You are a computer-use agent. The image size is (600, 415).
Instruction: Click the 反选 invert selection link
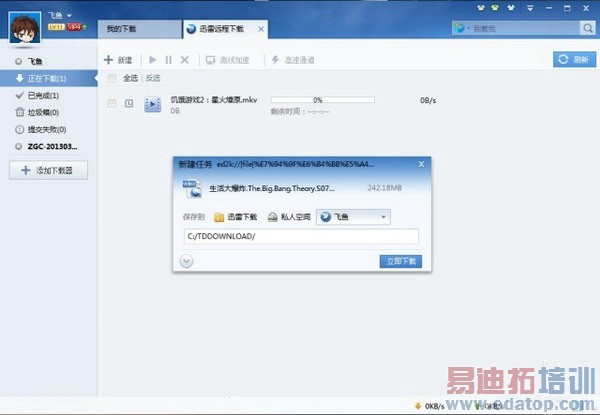153,78
